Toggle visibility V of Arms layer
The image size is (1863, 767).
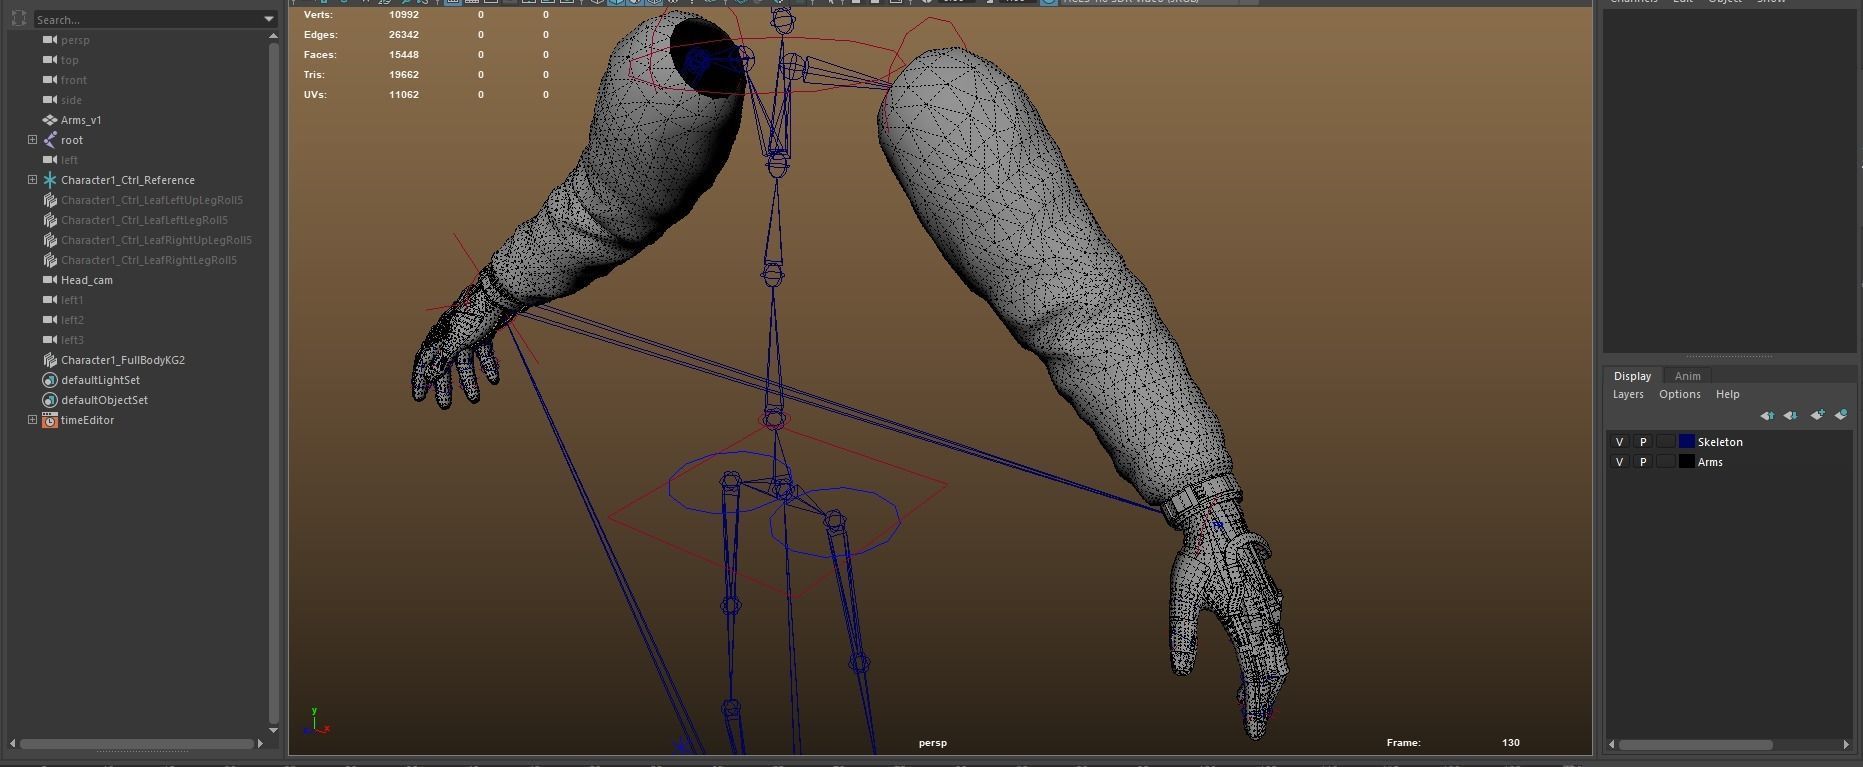(1620, 462)
